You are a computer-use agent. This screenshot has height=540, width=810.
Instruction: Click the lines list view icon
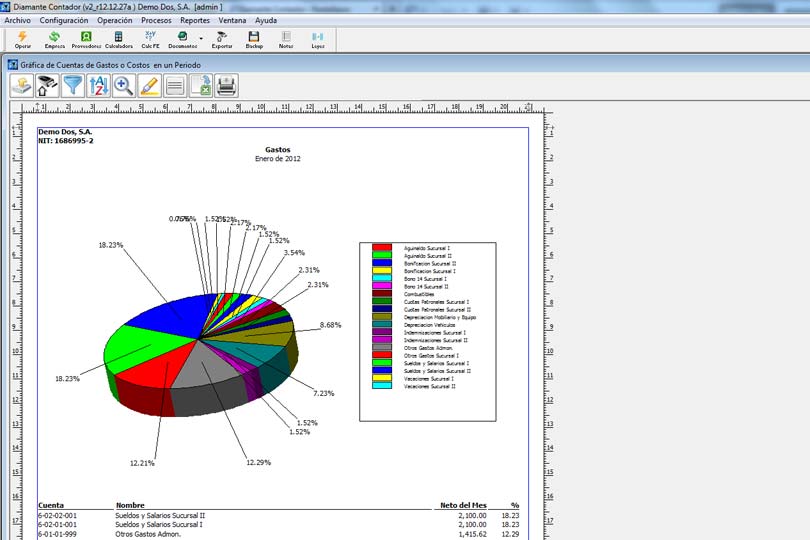pyautogui.click(x=175, y=85)
